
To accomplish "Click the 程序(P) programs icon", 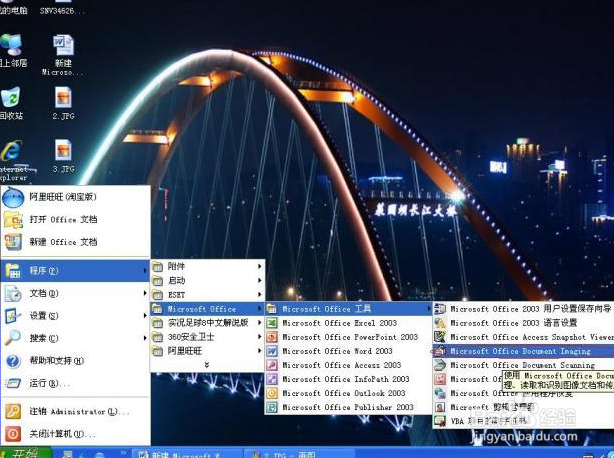I will [x=13, y=270].
